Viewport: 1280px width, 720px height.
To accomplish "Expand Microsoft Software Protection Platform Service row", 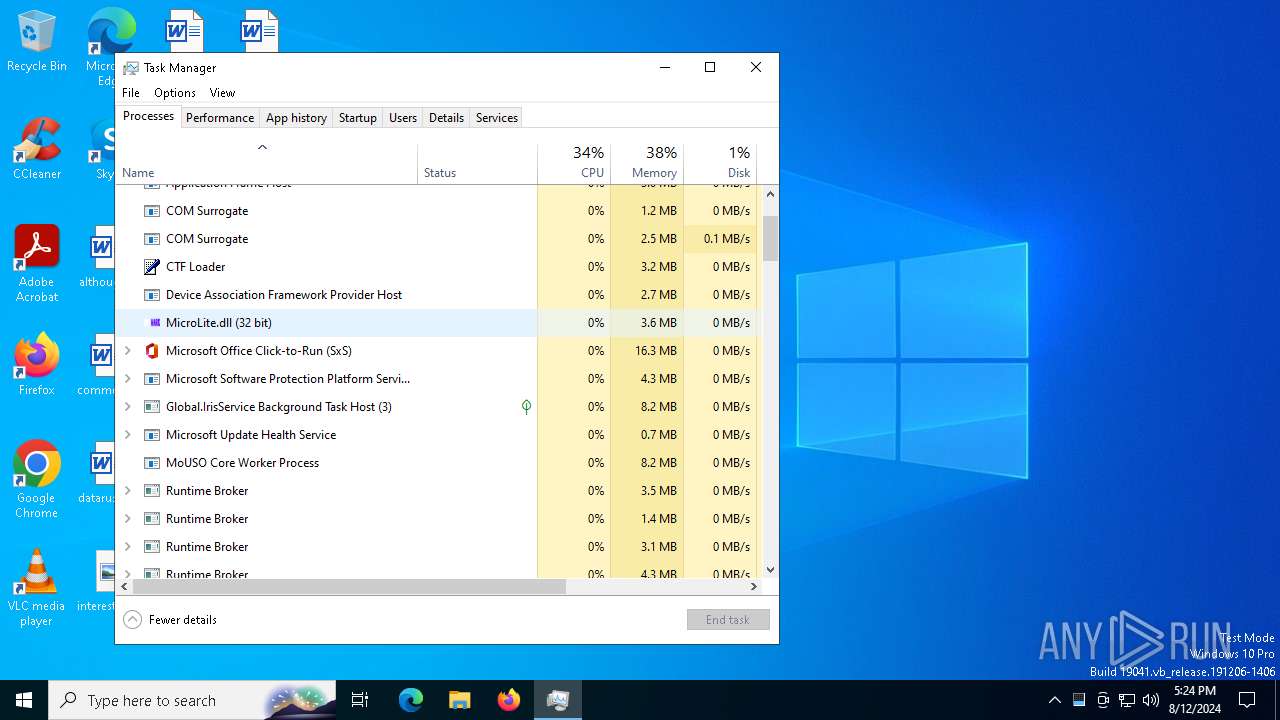I will pos(127,379).
